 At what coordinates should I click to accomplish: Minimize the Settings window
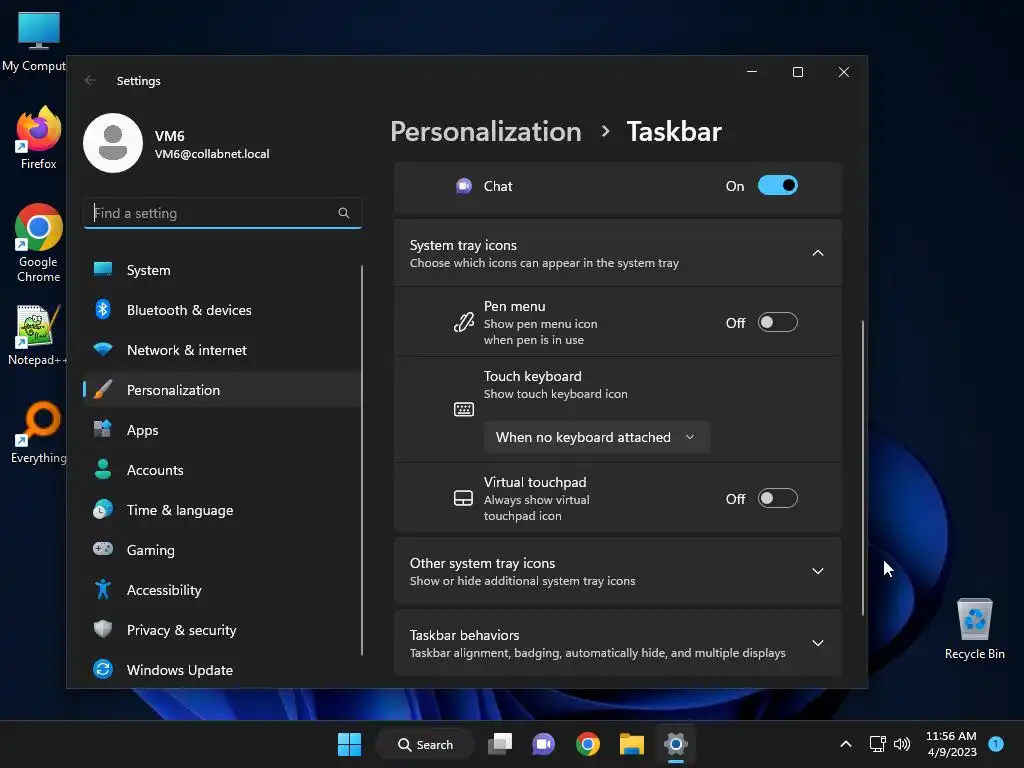pyautogui.click(x=752, y=72)
